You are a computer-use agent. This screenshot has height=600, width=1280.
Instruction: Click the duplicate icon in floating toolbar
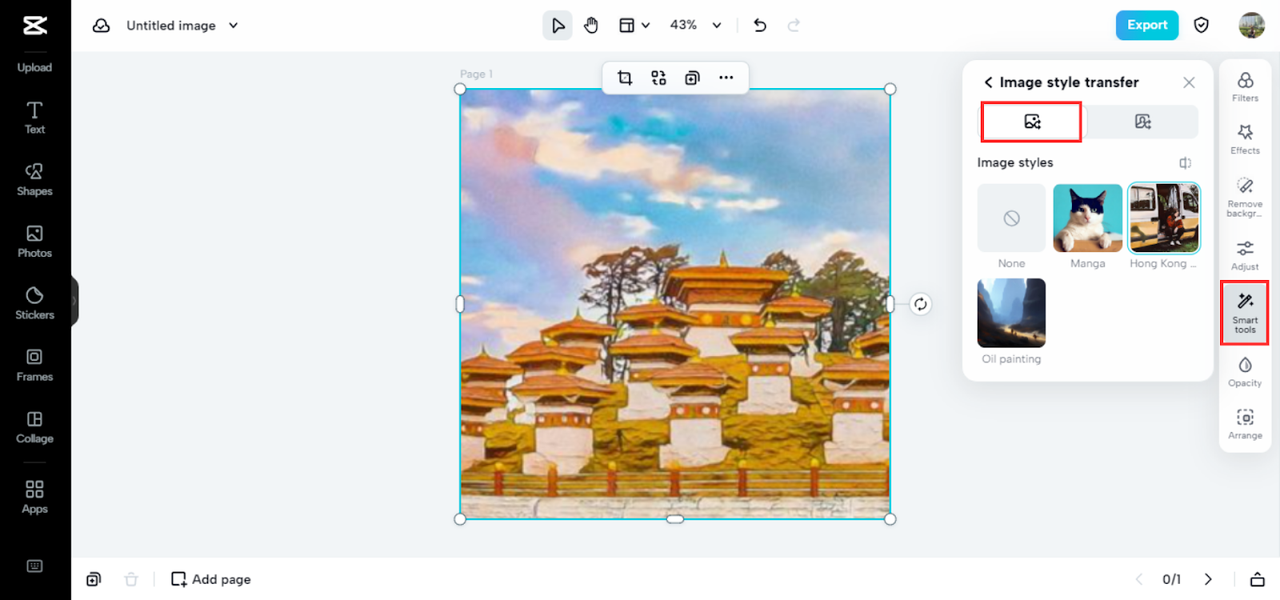(x=692, y=78)
